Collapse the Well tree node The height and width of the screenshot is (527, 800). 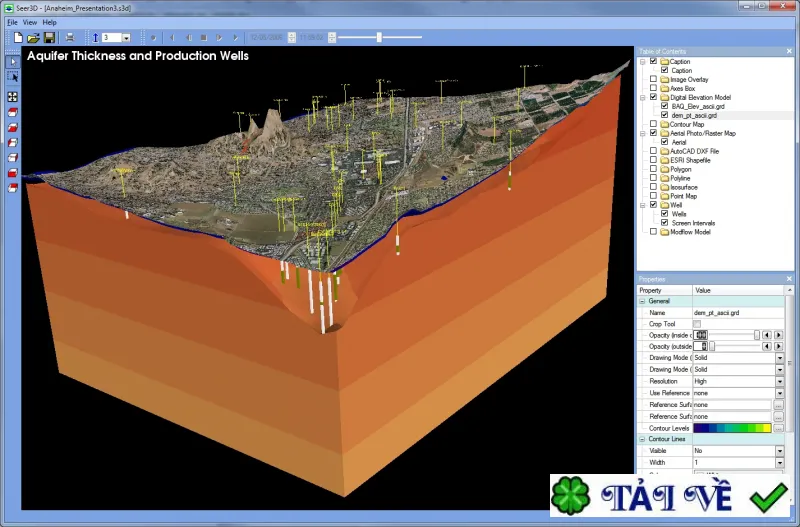click(x=643, y=205)
